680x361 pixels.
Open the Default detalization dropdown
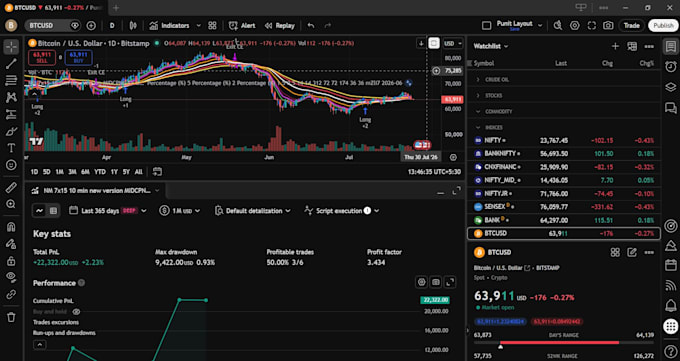pos(253,211)
